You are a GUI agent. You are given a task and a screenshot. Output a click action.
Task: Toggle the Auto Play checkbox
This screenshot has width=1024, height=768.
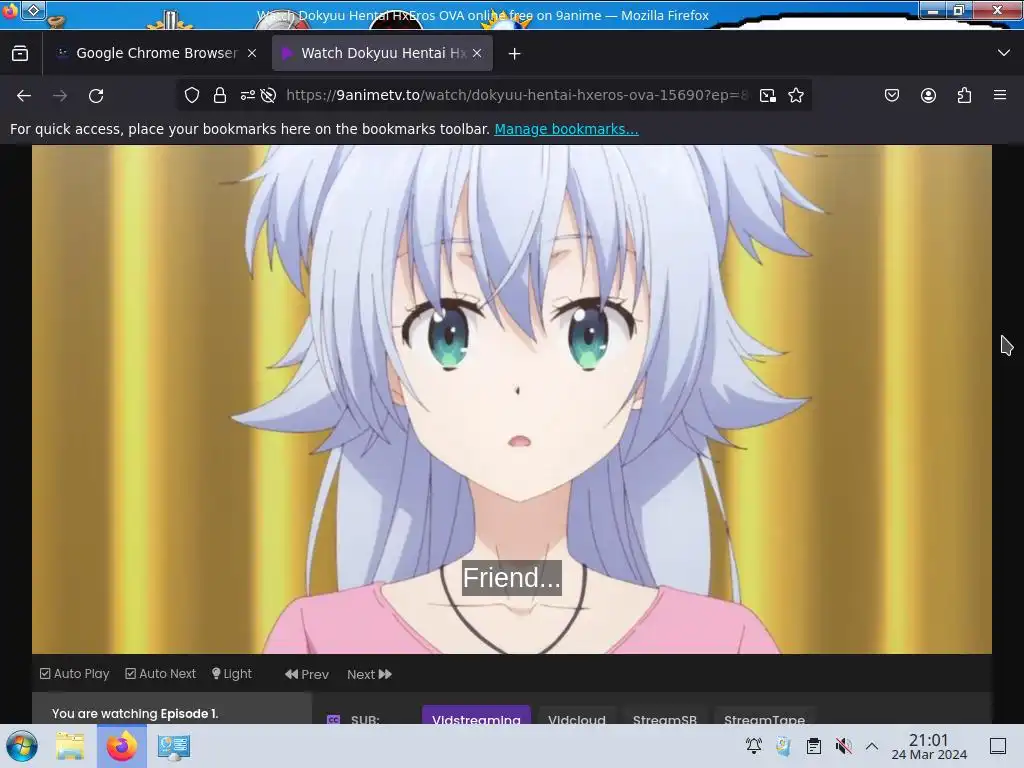[x=74, y=674]
